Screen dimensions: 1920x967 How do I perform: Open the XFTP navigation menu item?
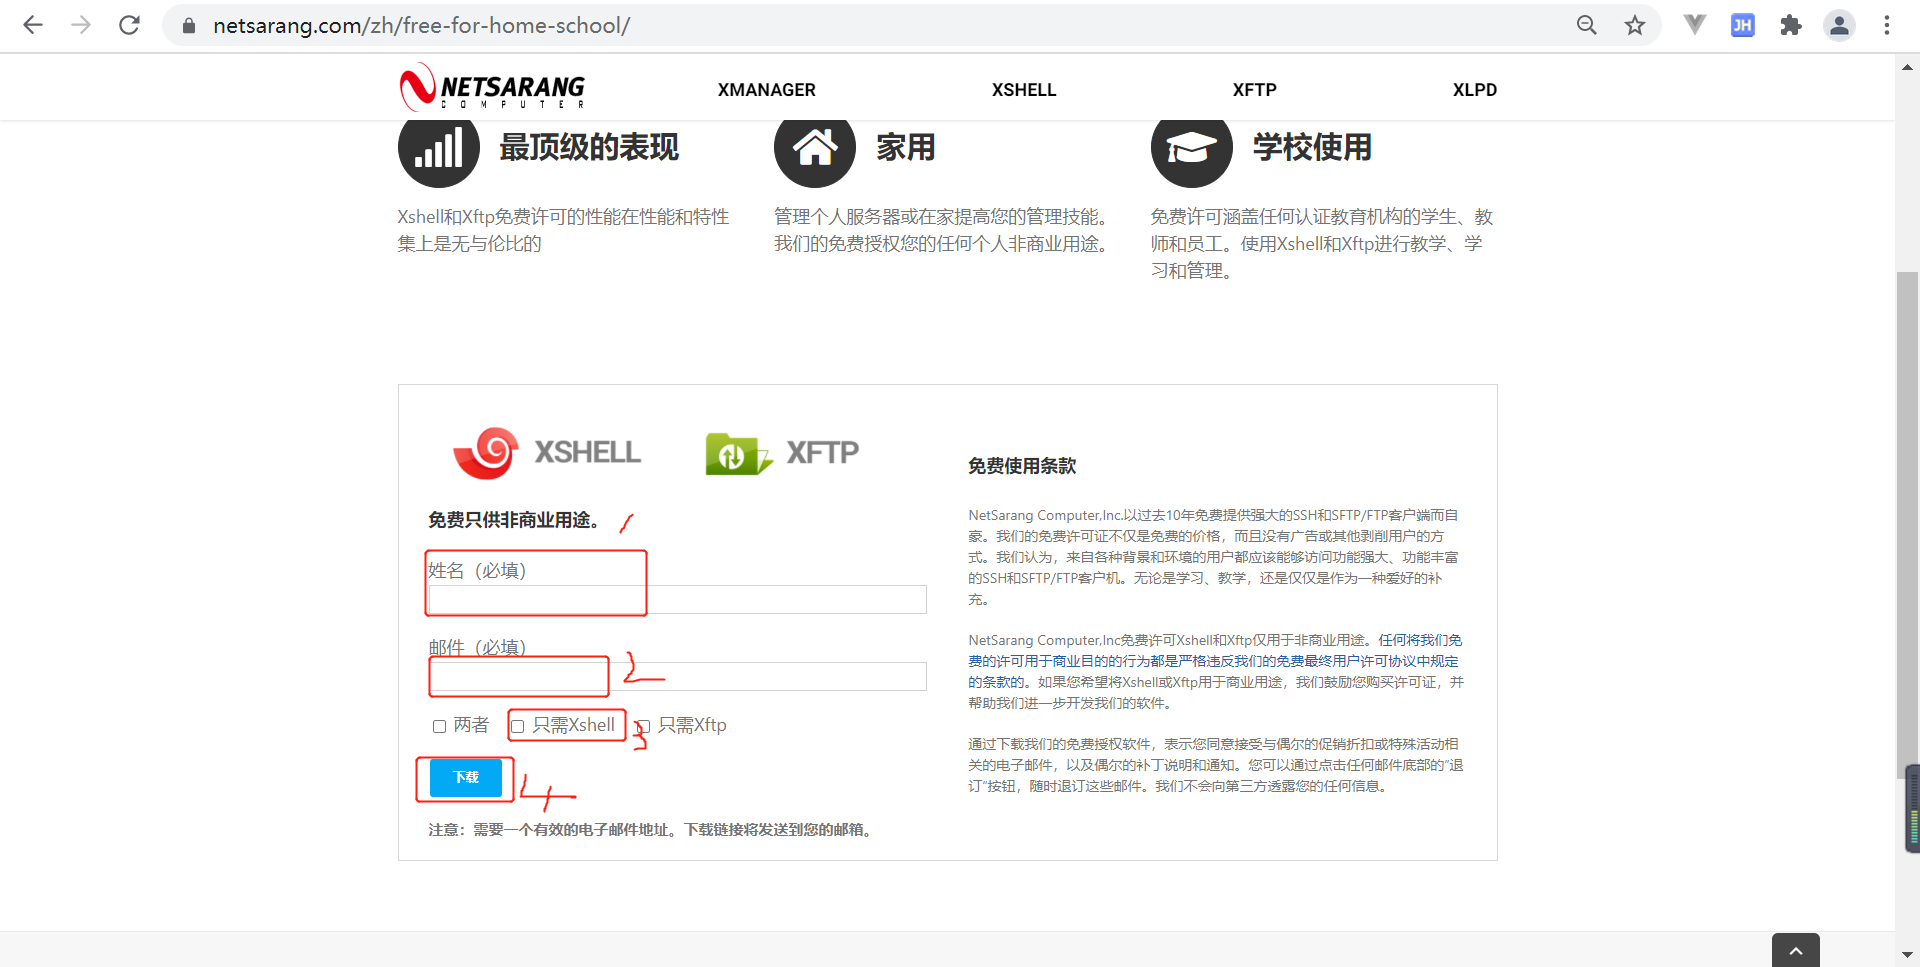(x=1255, y=90)
